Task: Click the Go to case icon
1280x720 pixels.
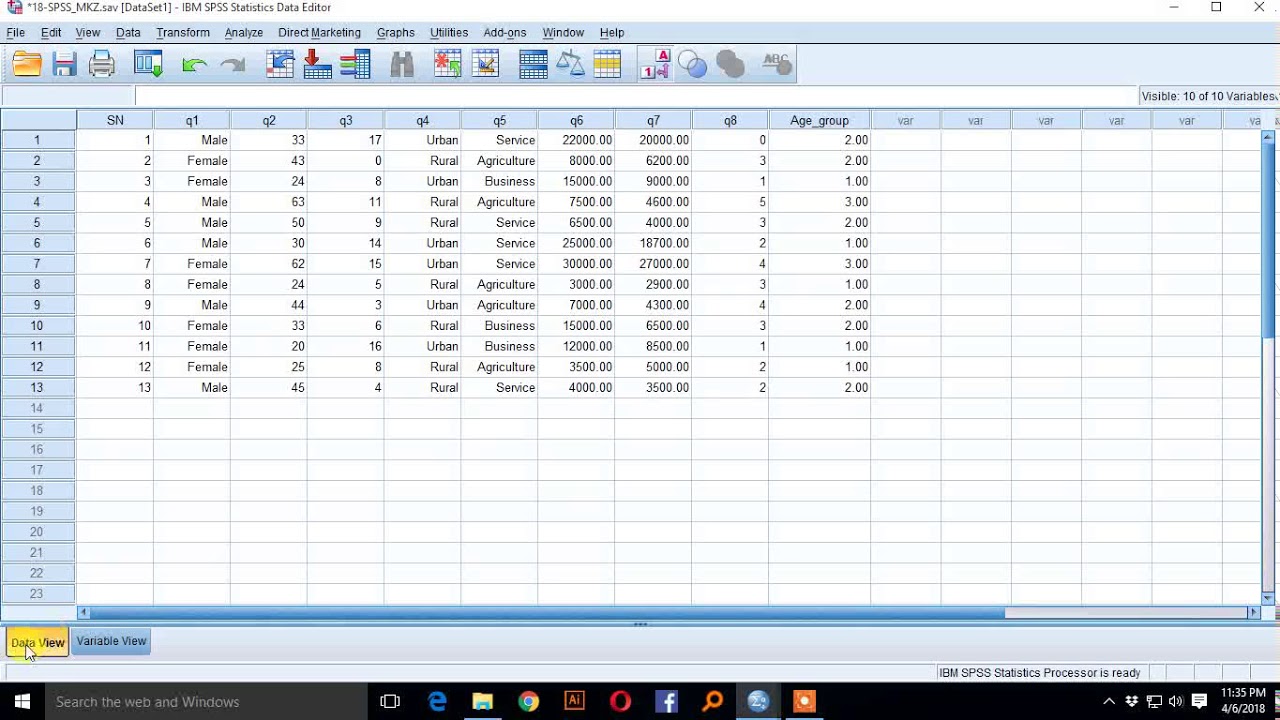Action: click(280, 65)
